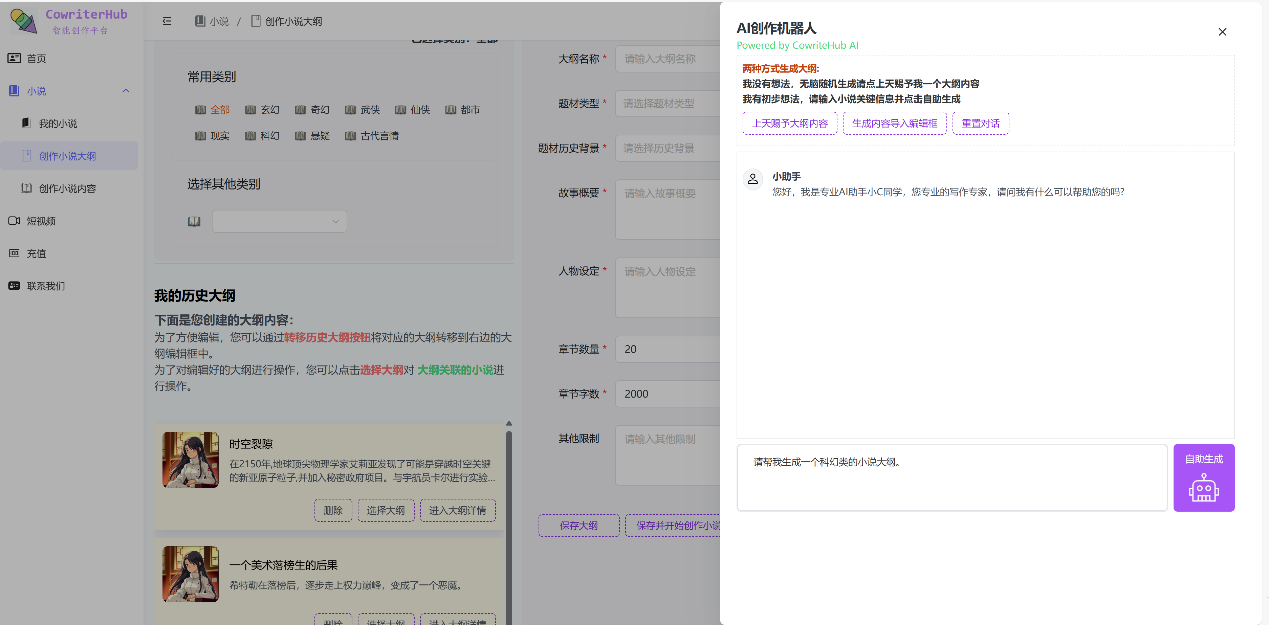Focus the 故事概要 text area

click(667, 209)
